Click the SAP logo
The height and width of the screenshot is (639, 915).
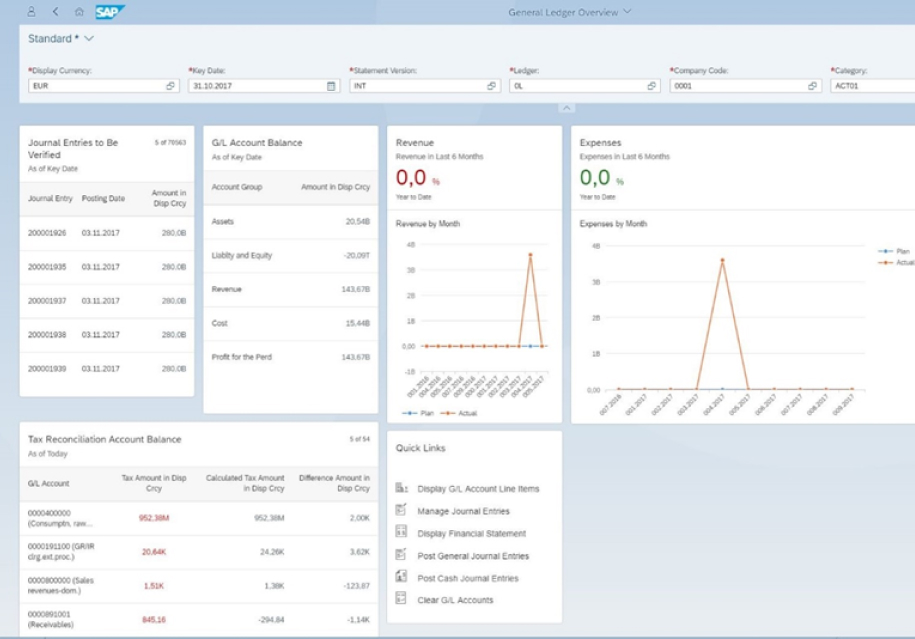pyautogui.click(x=110, y=12)
